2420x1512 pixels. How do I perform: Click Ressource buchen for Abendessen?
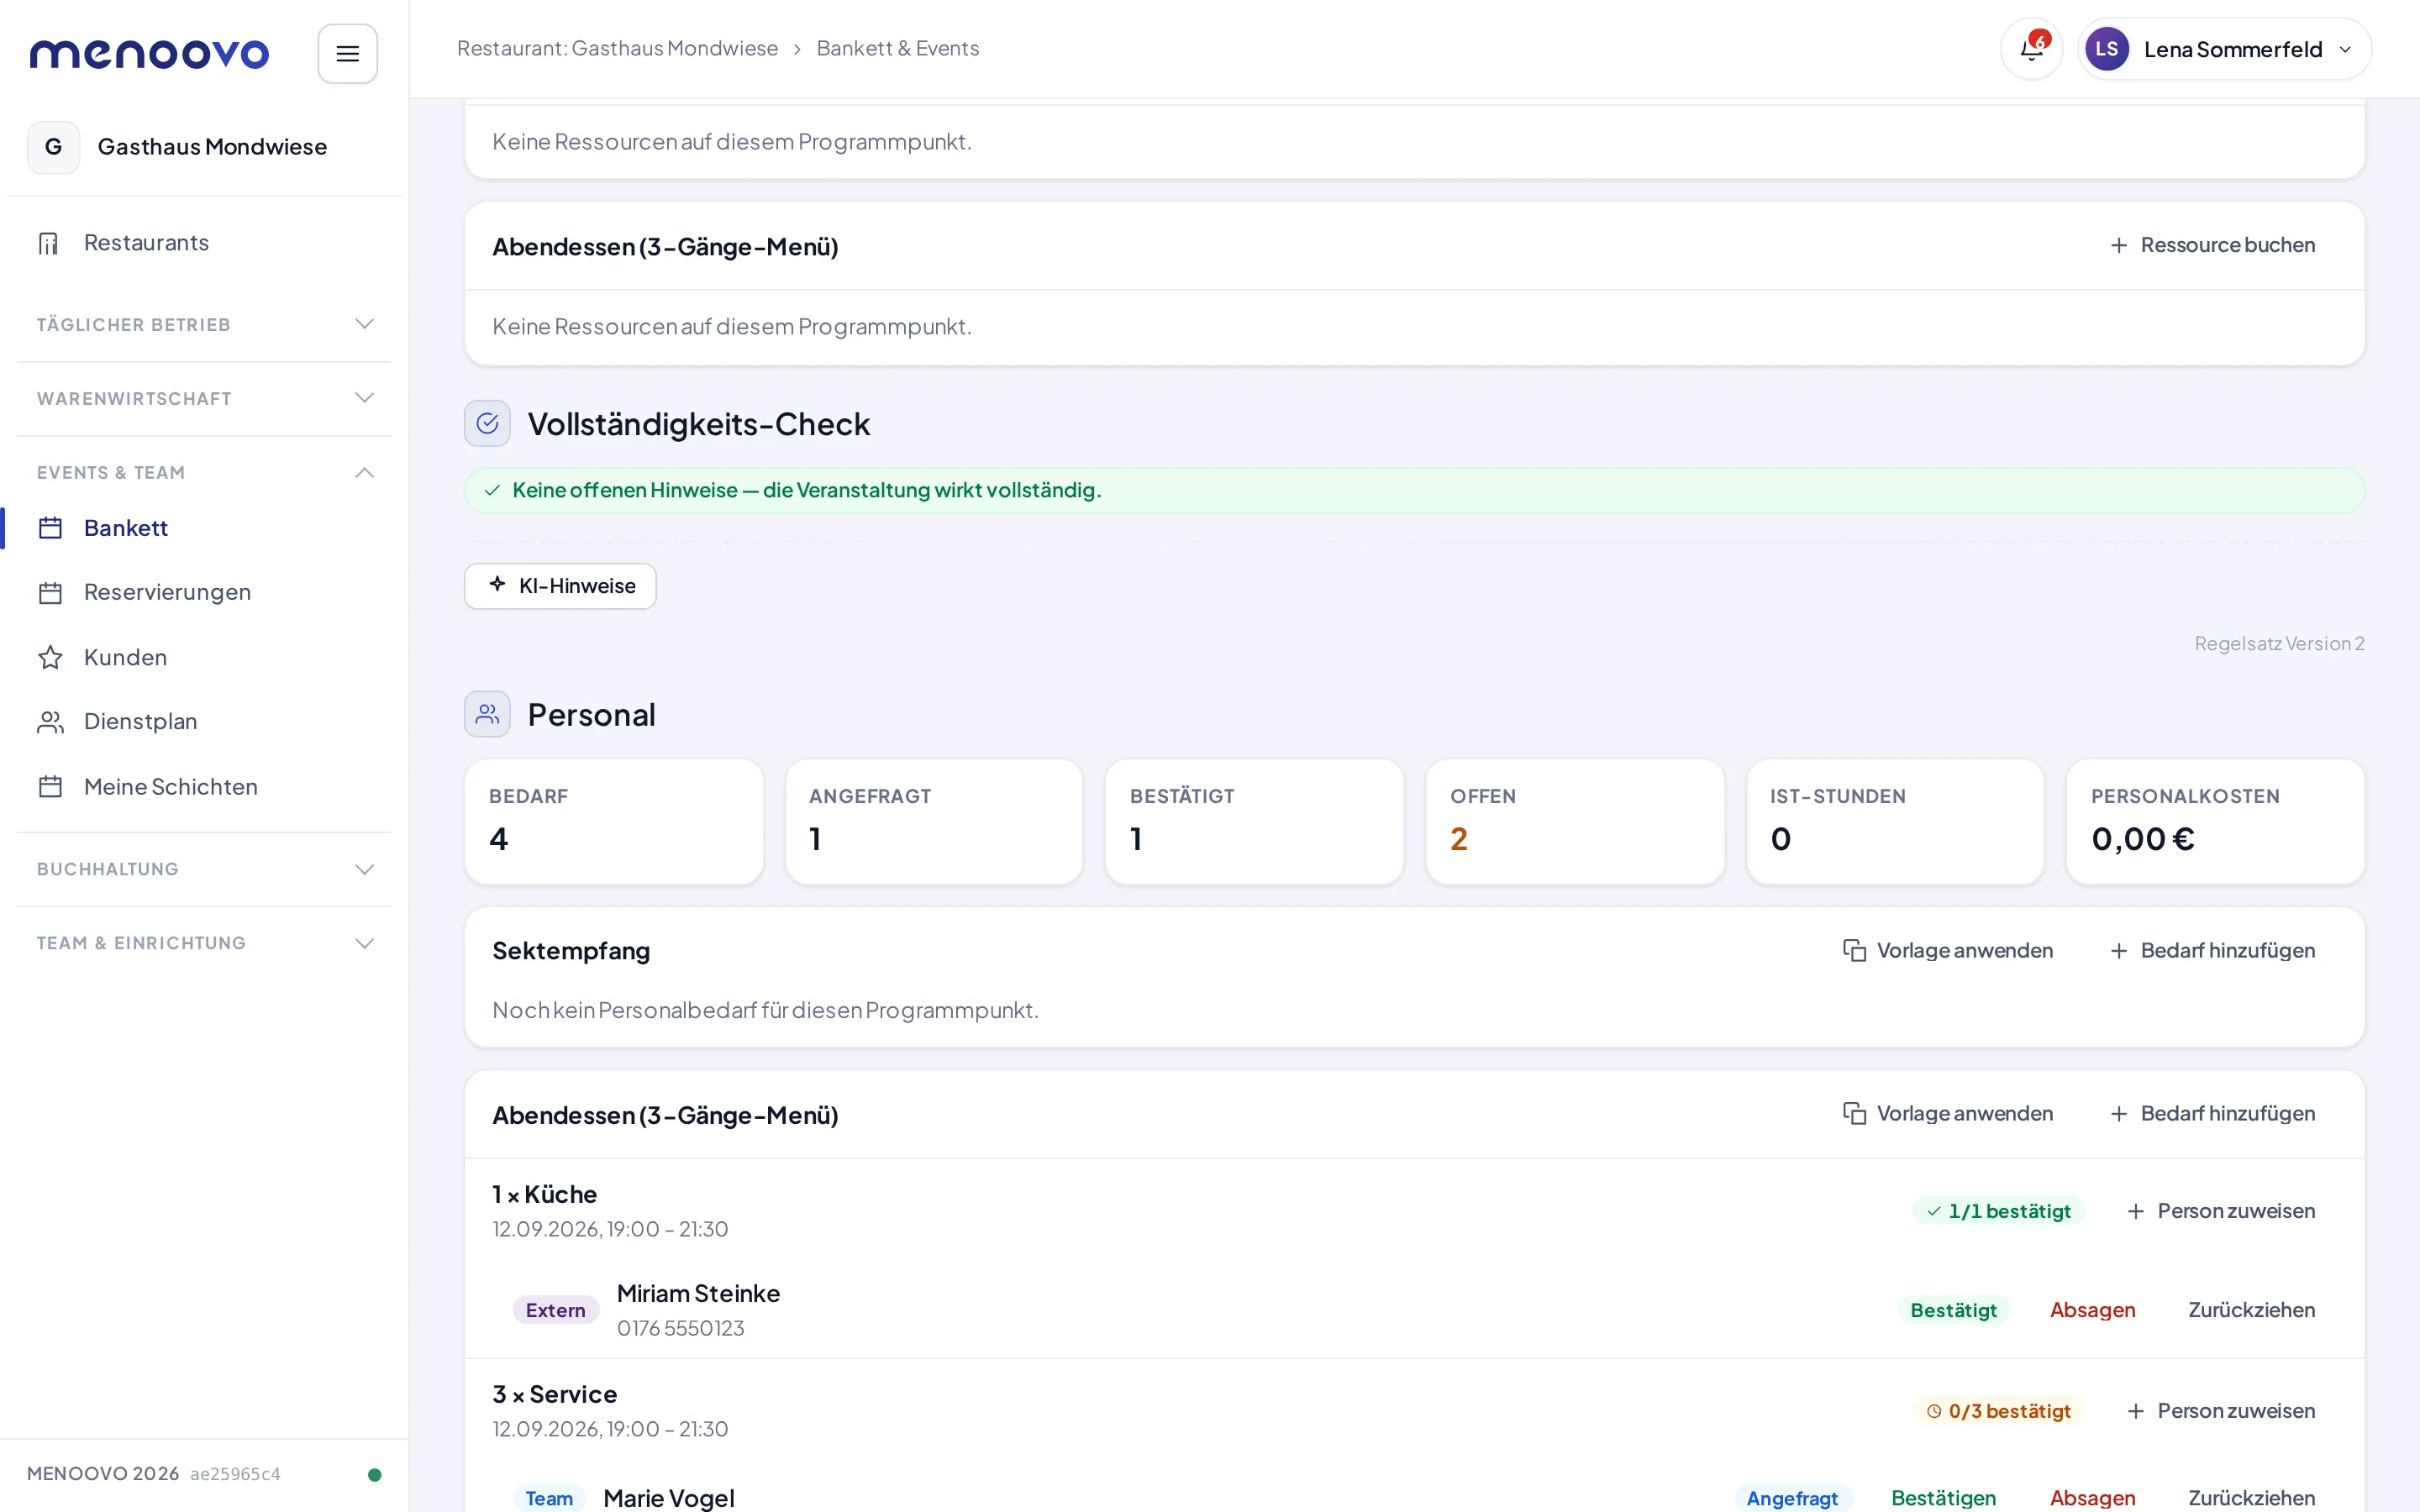2212,245
